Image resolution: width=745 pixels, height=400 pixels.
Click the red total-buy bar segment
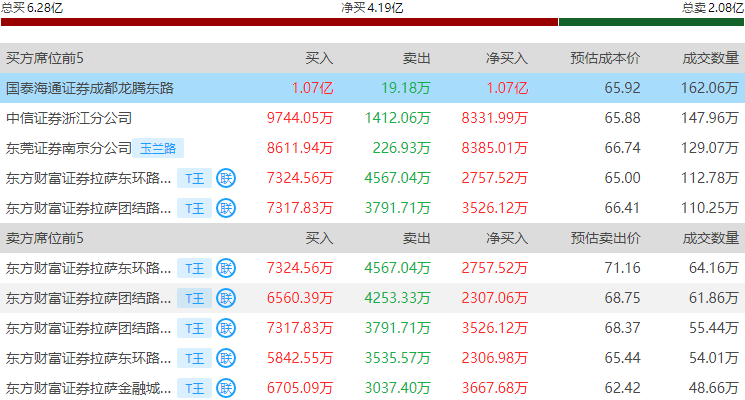(x=279, y=22)
